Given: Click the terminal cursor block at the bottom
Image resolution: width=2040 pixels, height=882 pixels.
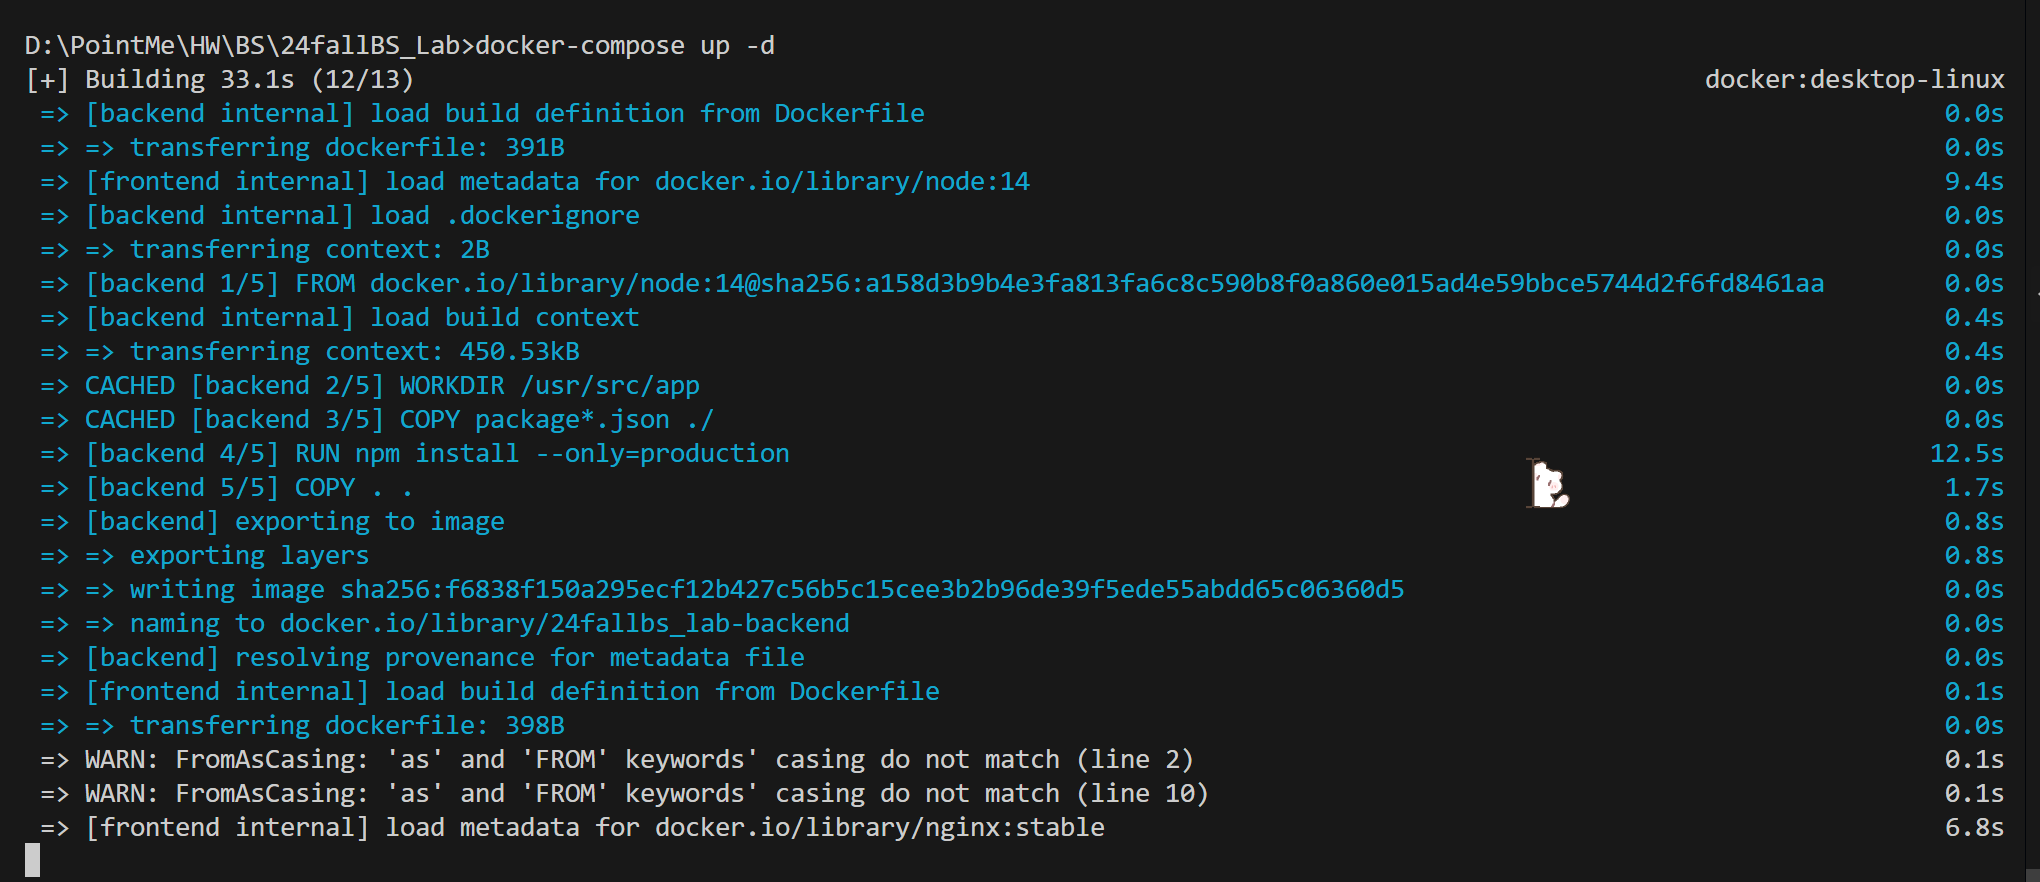Looking at the screenshot, I should pos(33,860).
